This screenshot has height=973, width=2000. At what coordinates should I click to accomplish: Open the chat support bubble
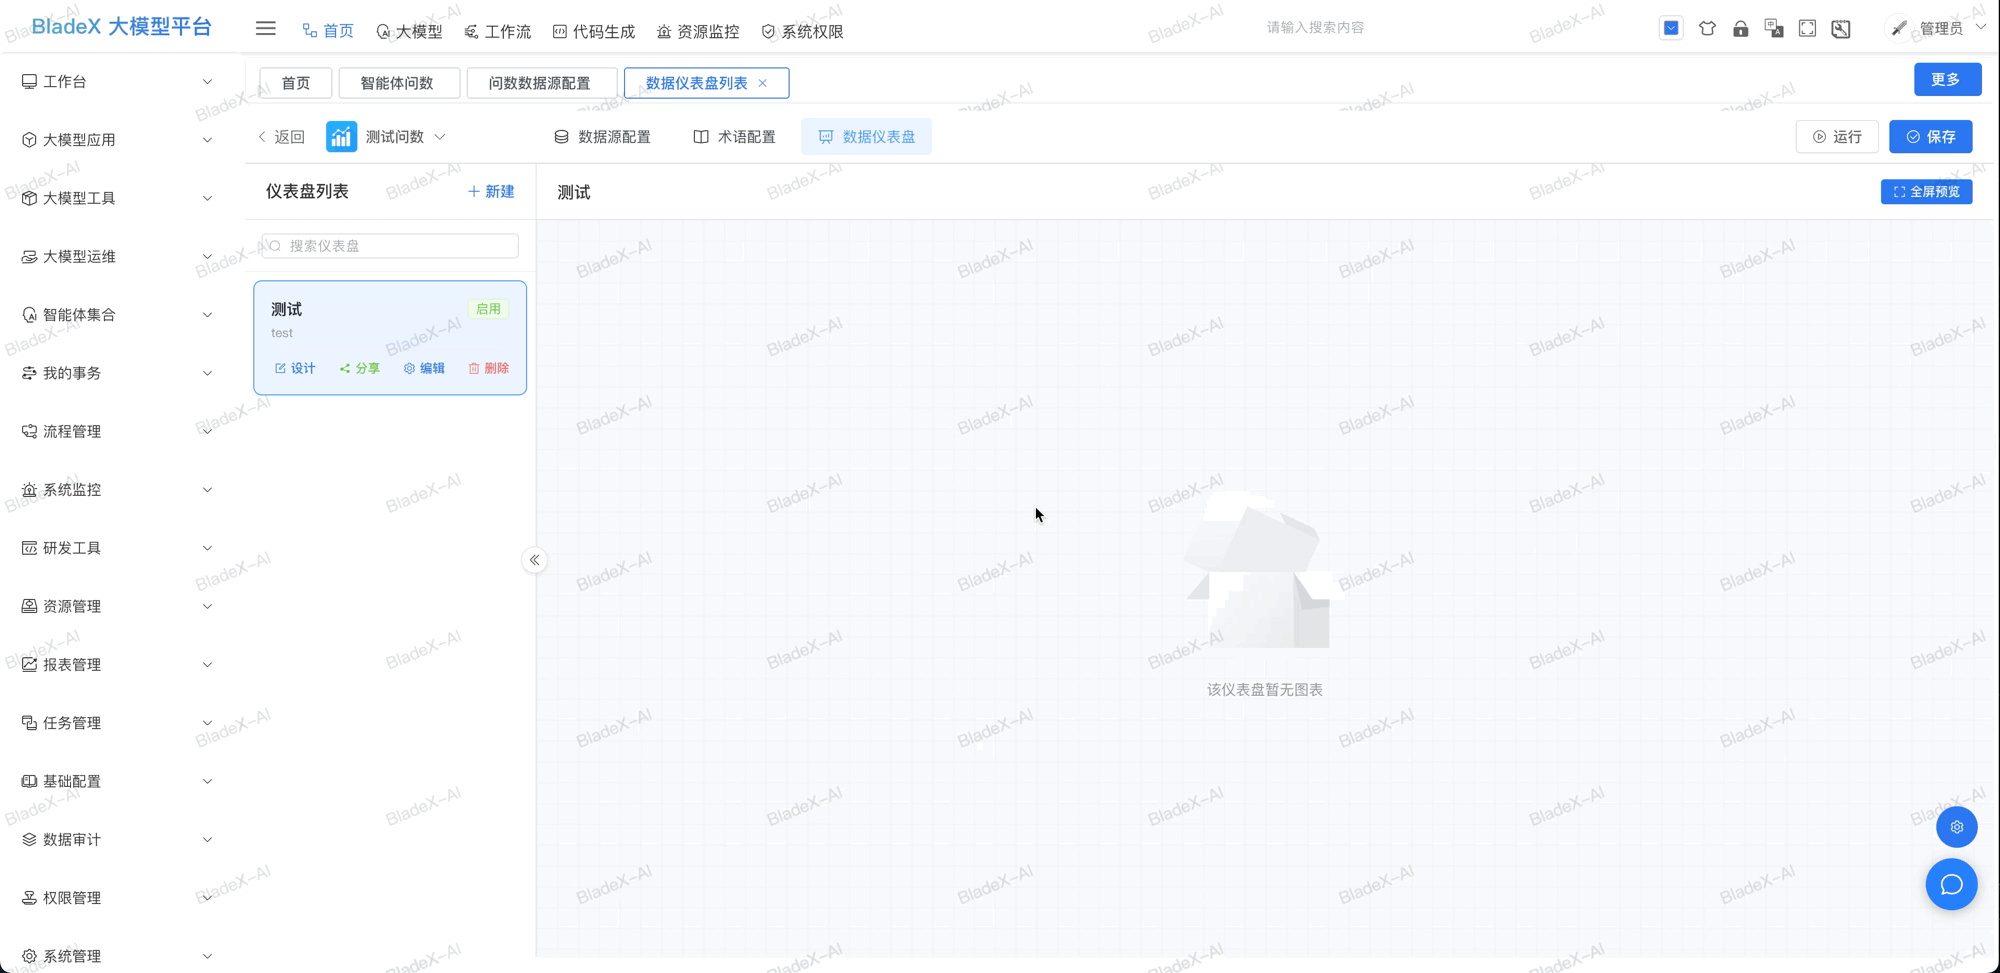click(1952, 884)
